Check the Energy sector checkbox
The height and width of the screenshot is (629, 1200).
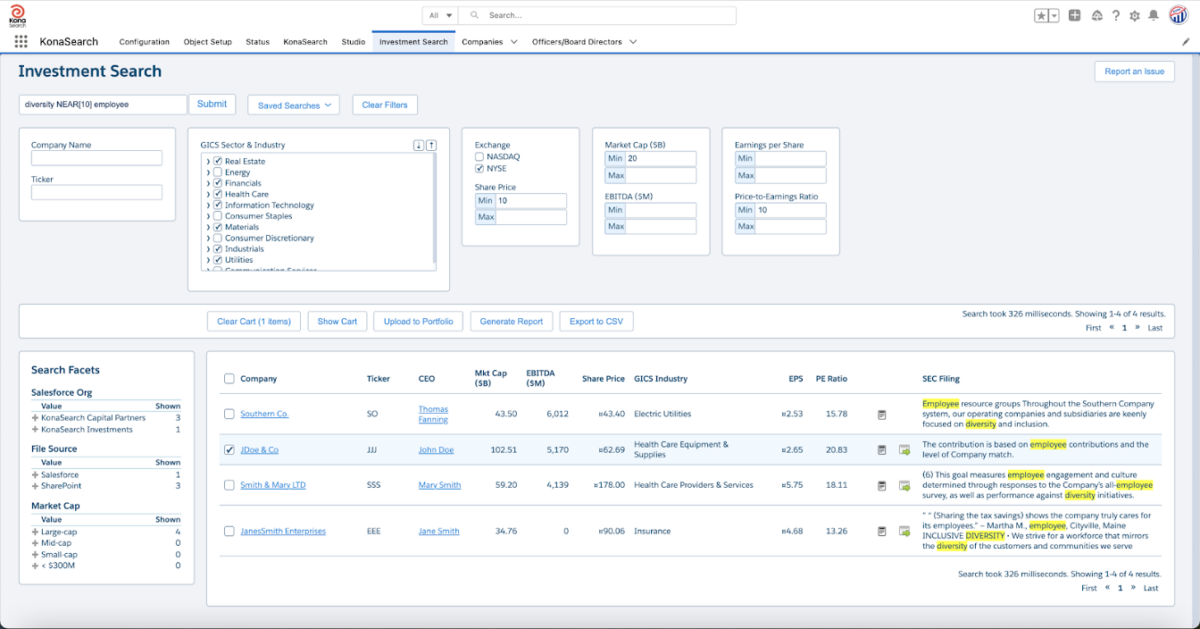(217, 172)
